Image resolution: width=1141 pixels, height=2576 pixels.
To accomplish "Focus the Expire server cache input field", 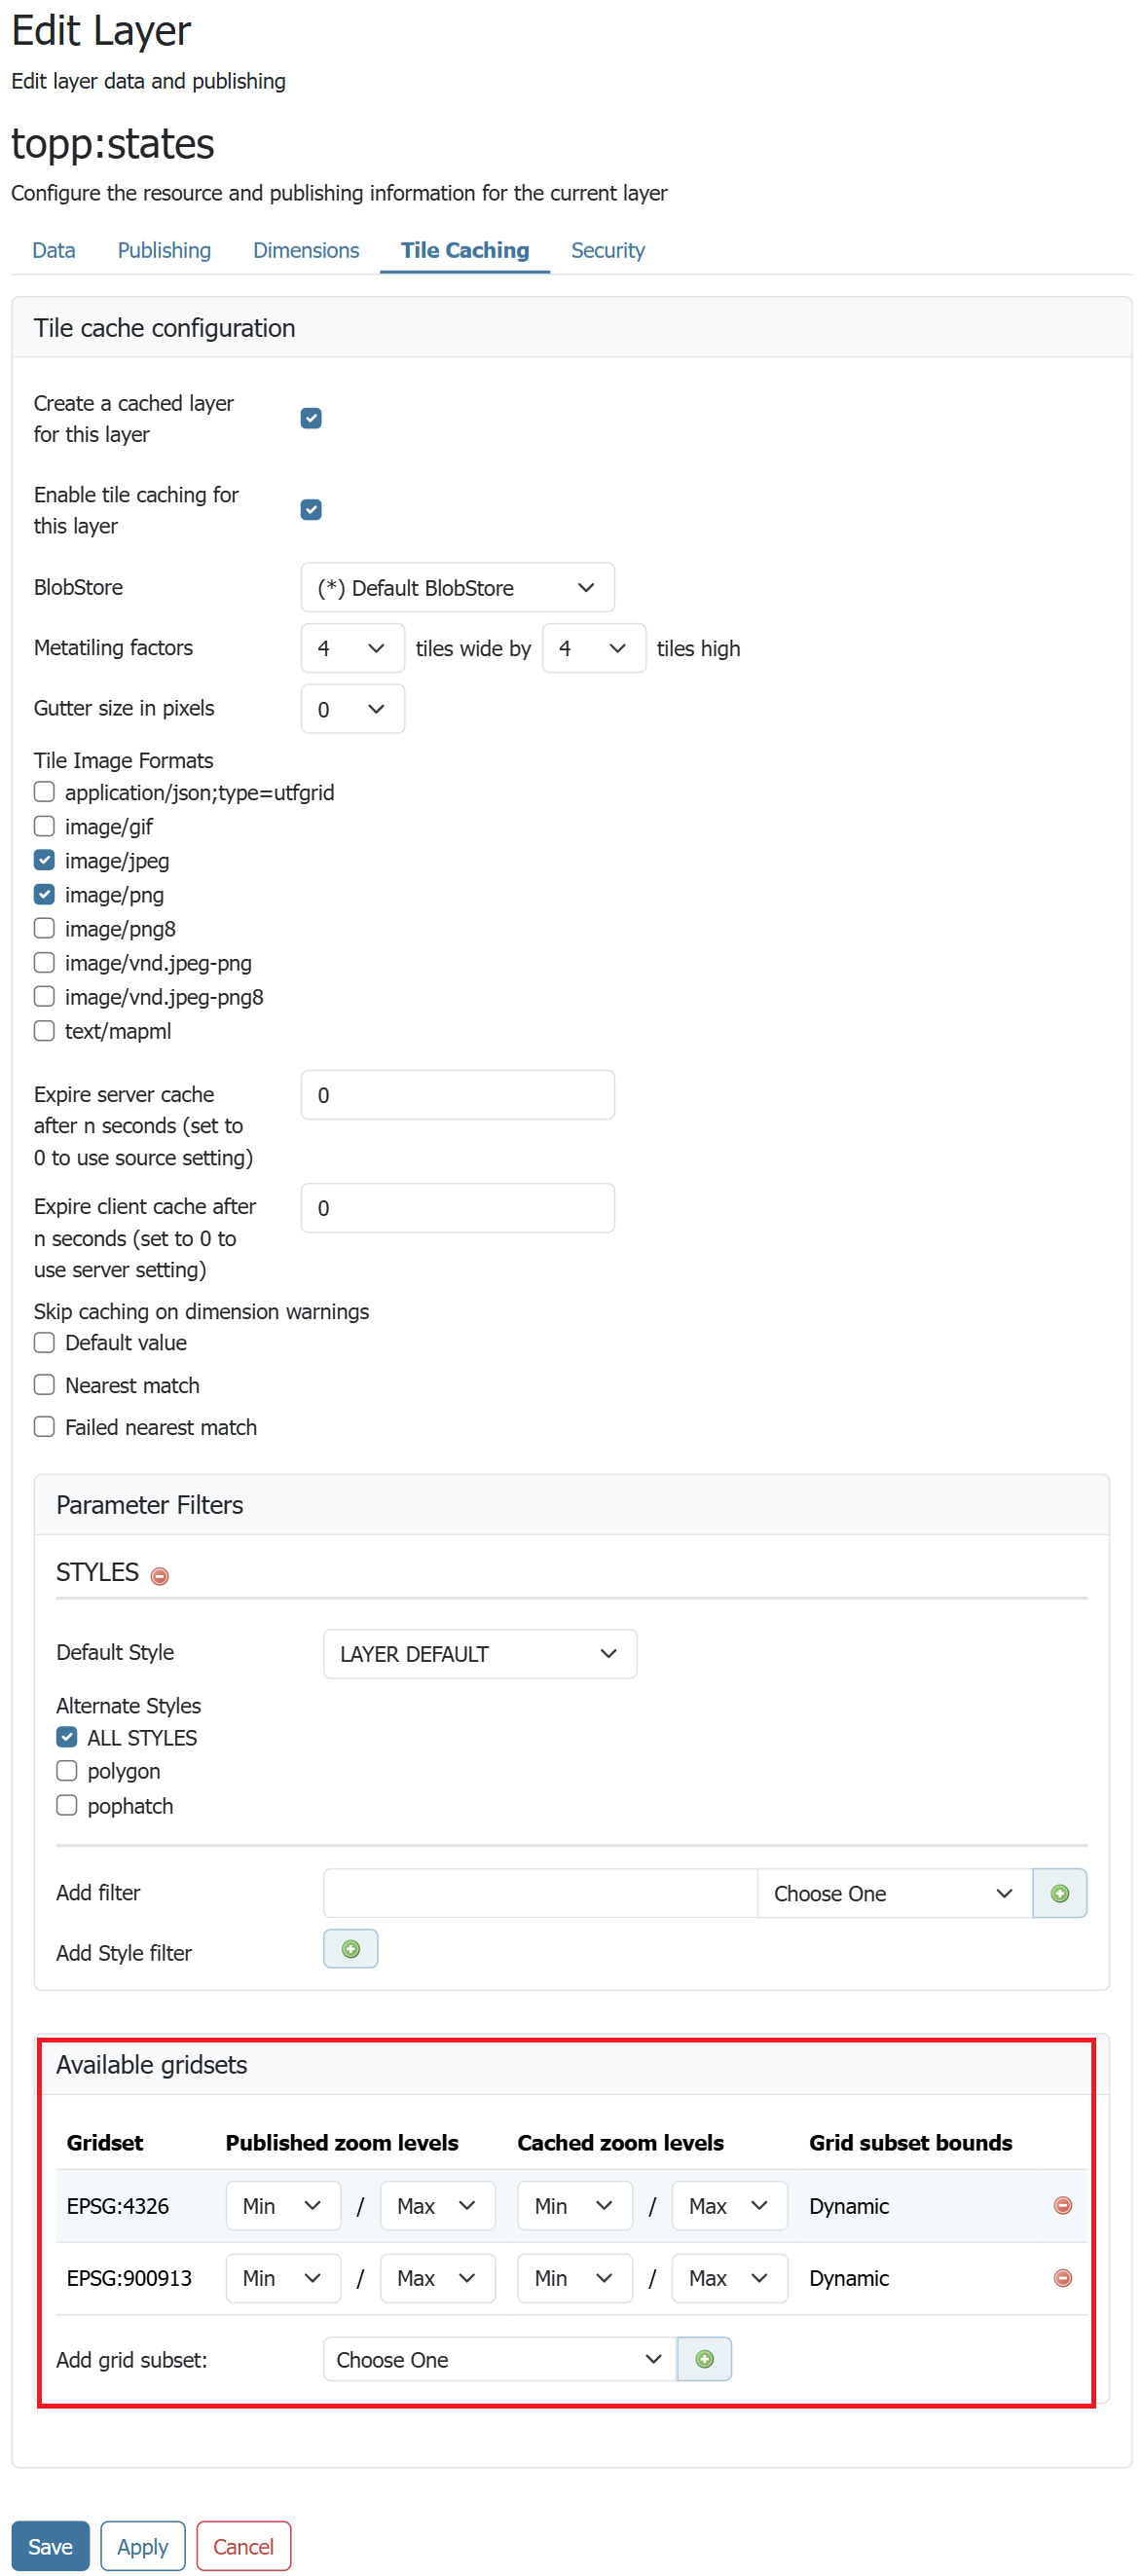I will coord(457,1095).
